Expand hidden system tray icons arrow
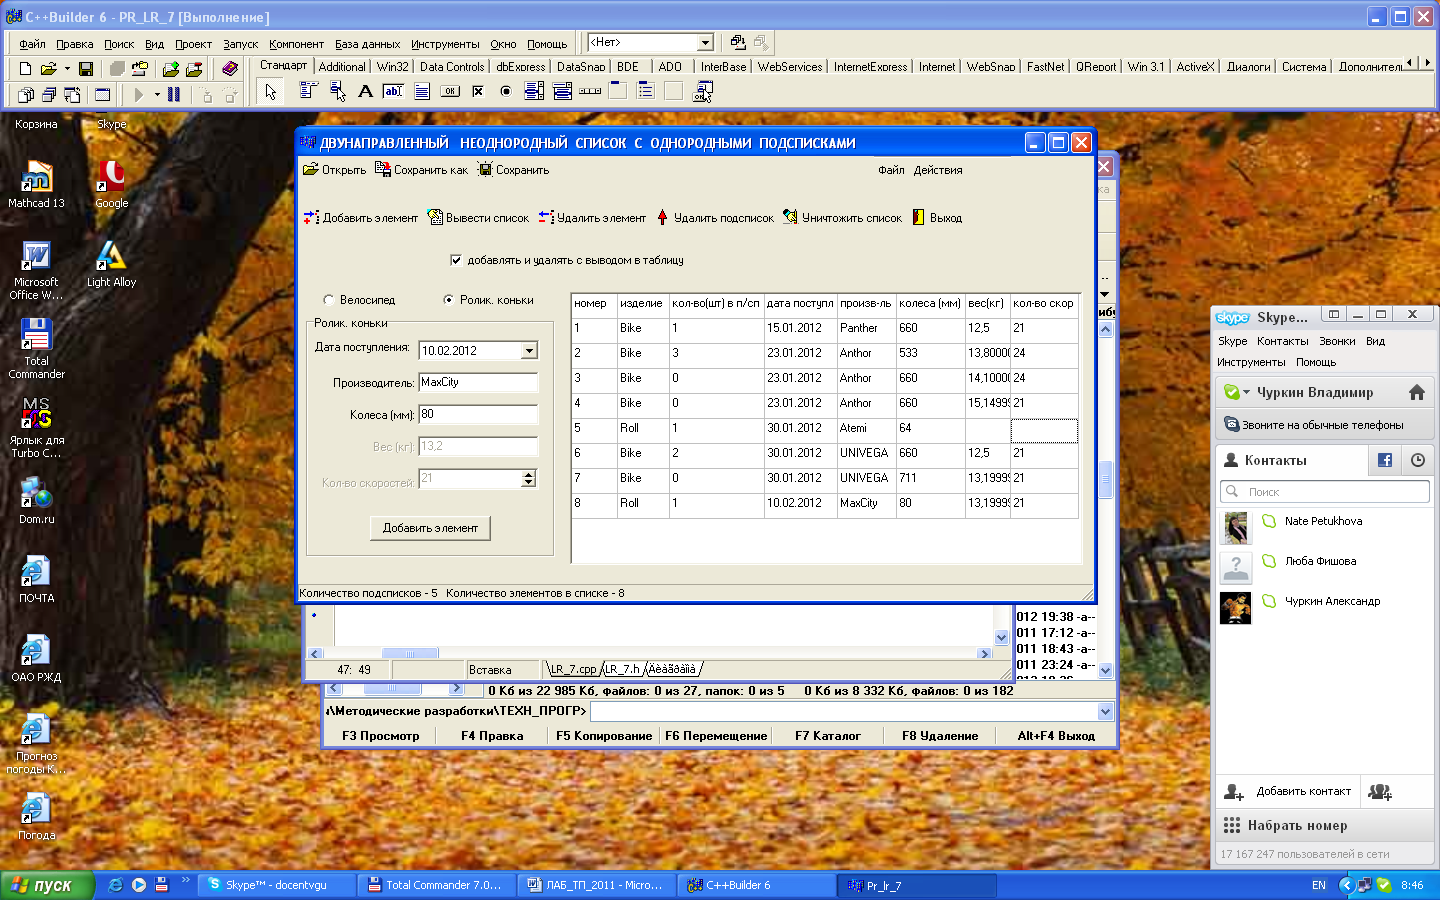Image resolution: width=1440 pixels, height=900 pixels. pyautogui.click(x=1346, y=885)
